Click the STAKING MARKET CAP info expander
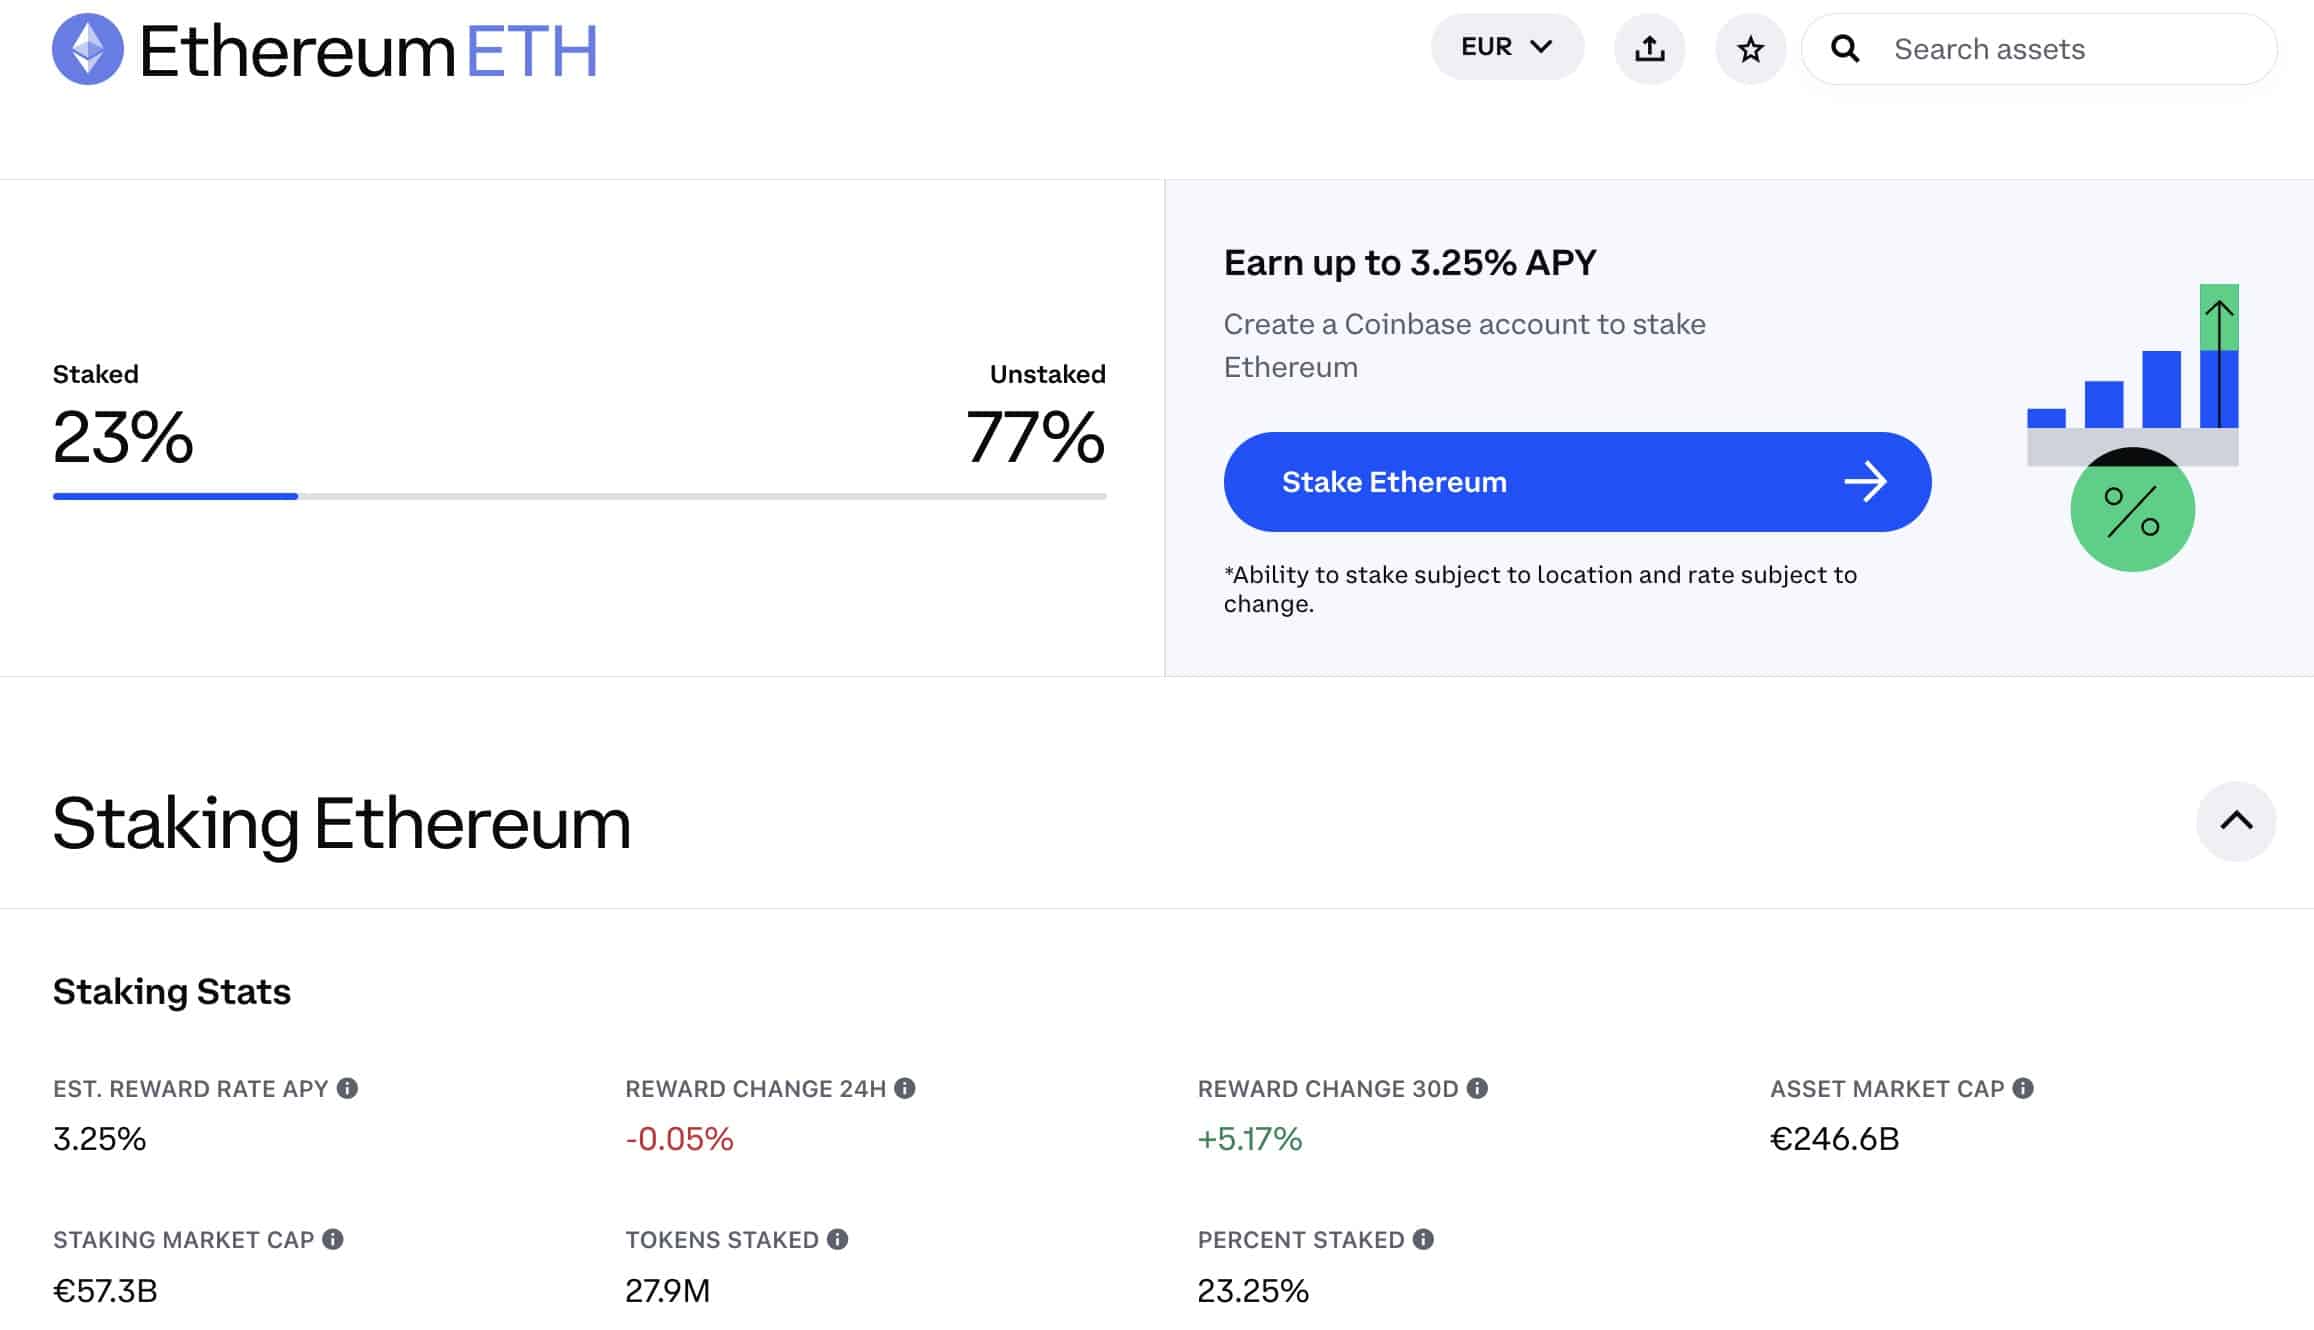This screenshot has width=2314, height=1330. point(332,1239)
